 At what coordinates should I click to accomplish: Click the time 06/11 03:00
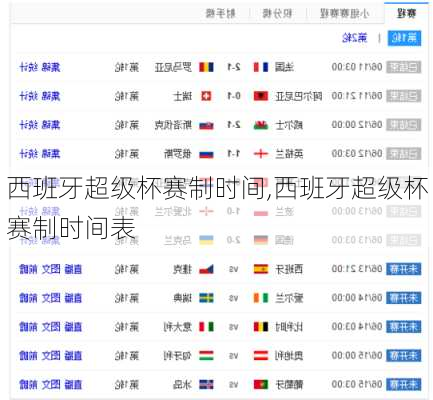coord(357,67)
